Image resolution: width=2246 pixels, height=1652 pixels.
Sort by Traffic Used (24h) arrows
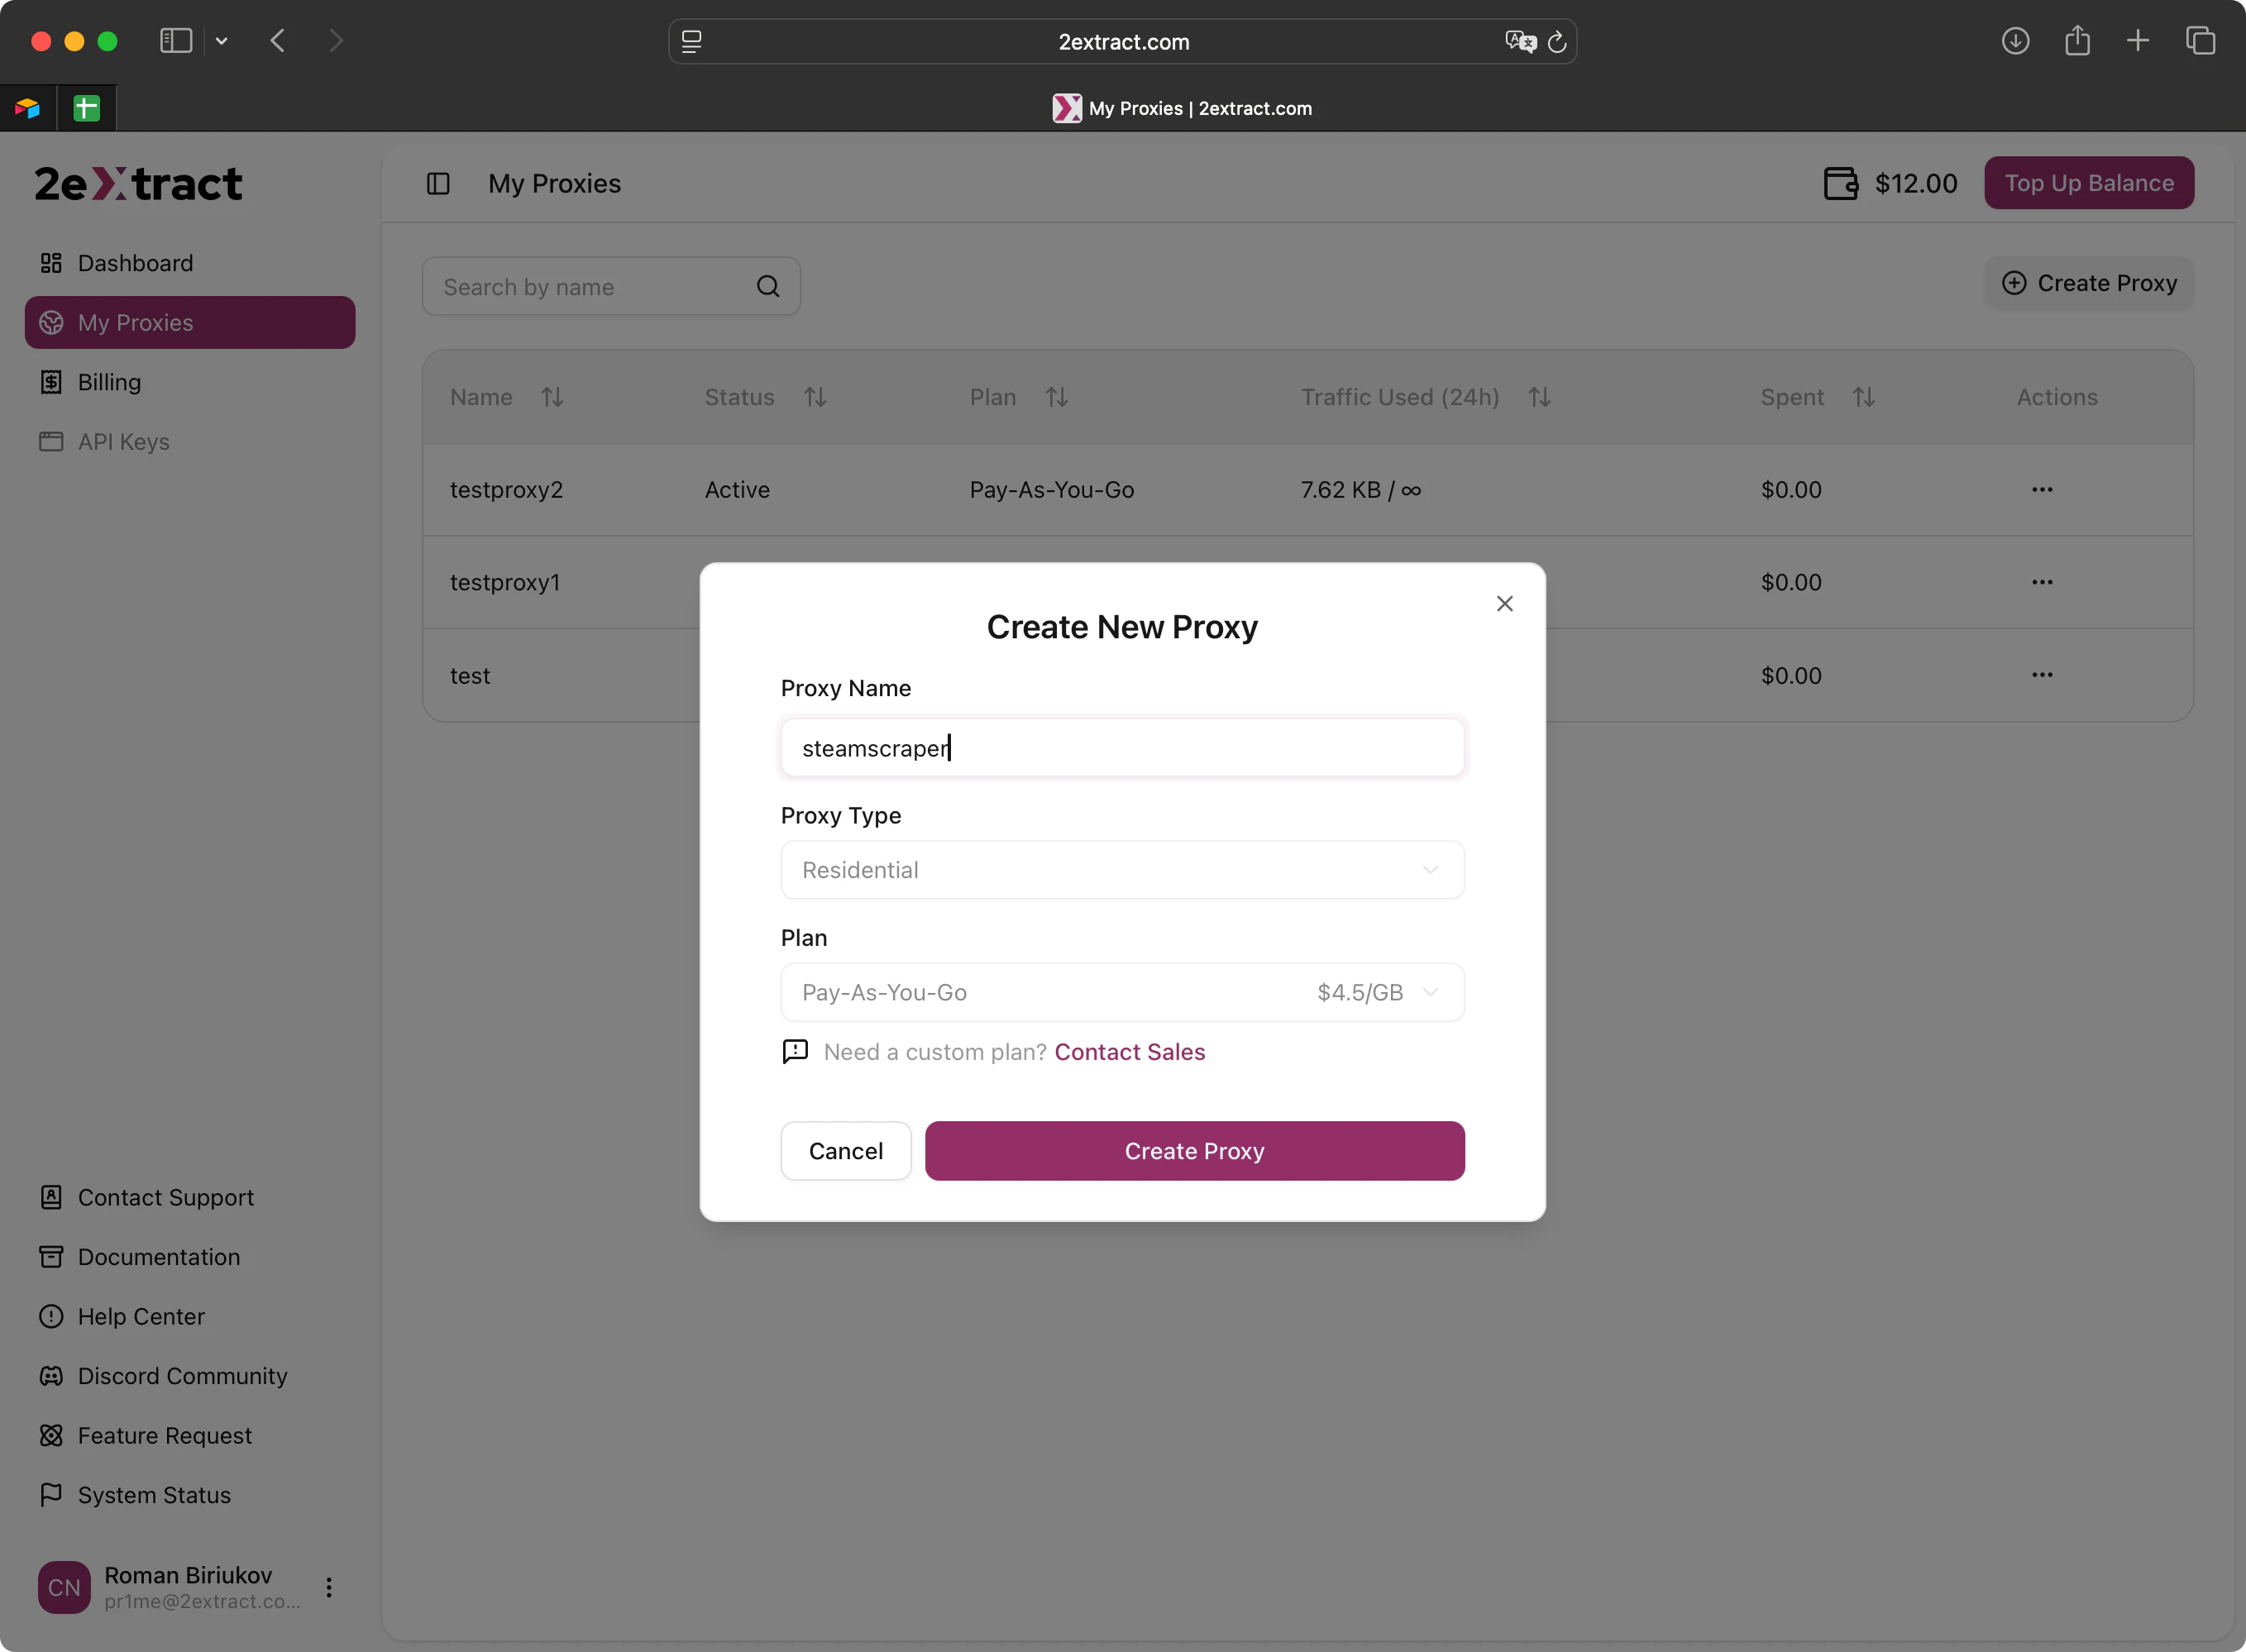pyautogui.click(x=1539, y=397)
